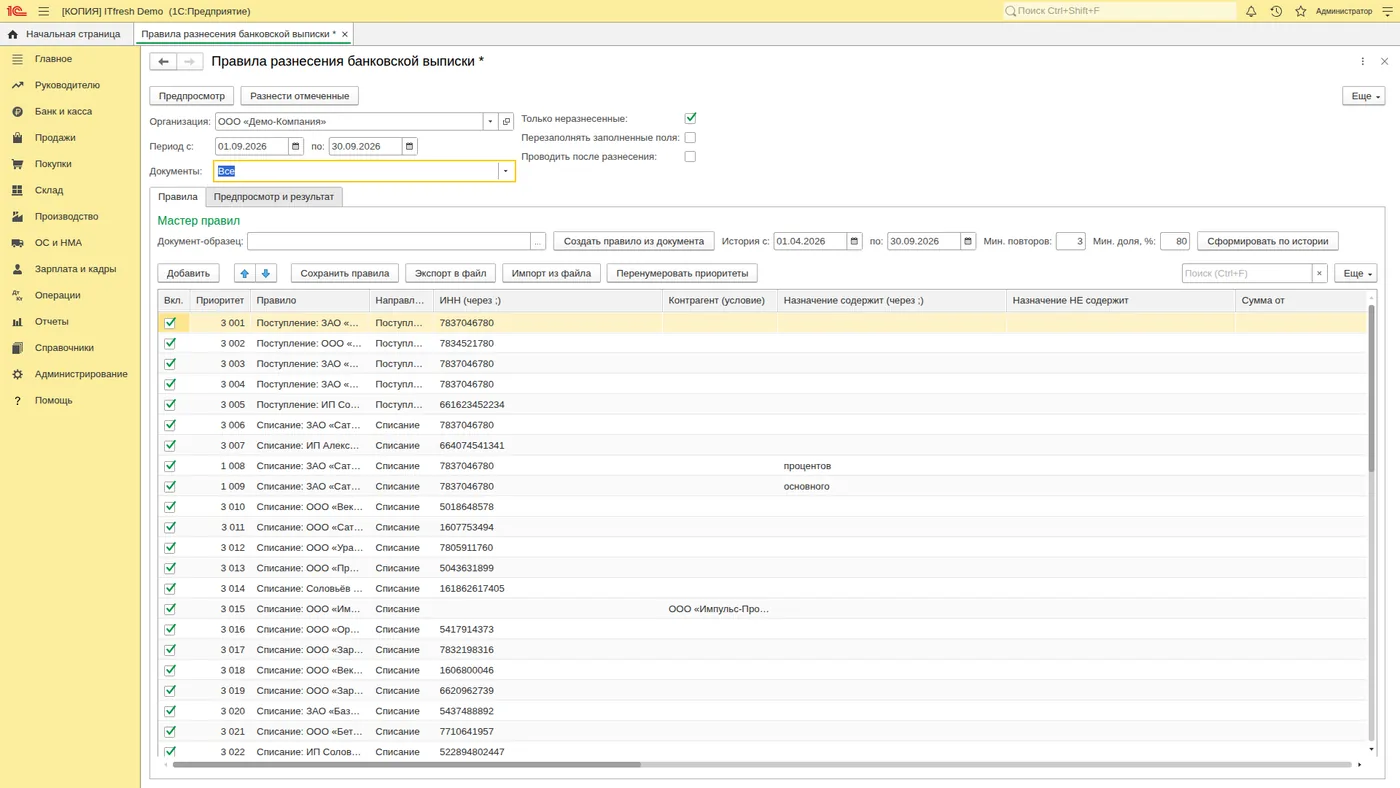
Task: Switch to the Начальная страница tab
Action: [65, 34]
